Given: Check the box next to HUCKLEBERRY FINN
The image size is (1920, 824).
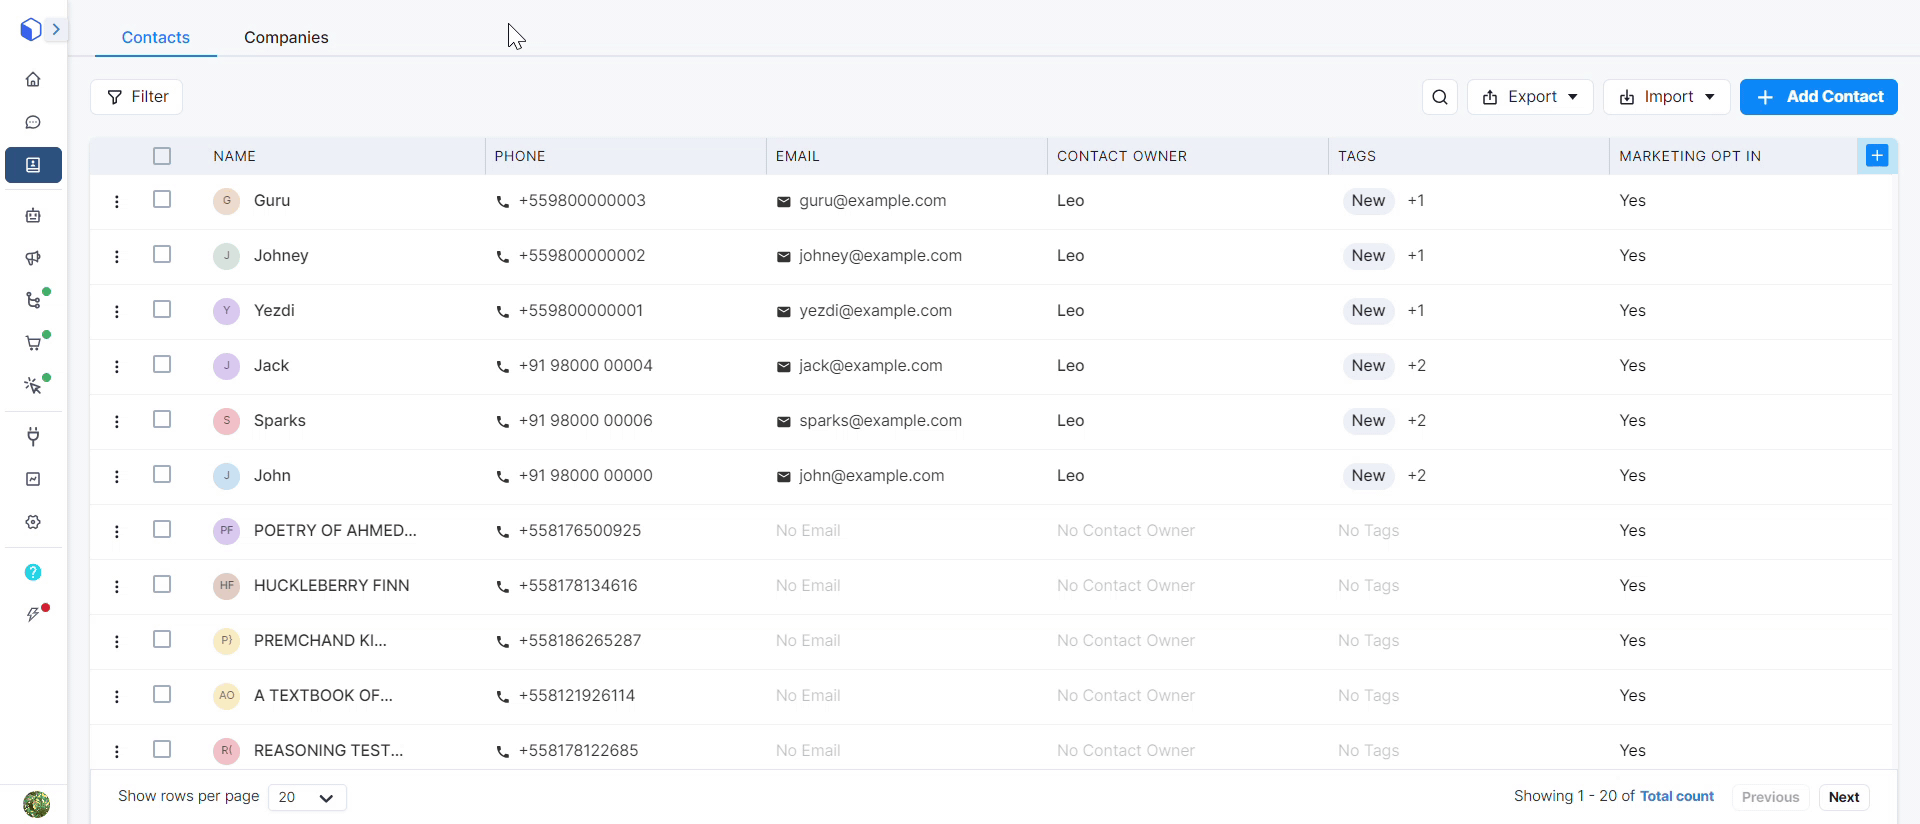Looking at the screenshot, I should (162, 585).
